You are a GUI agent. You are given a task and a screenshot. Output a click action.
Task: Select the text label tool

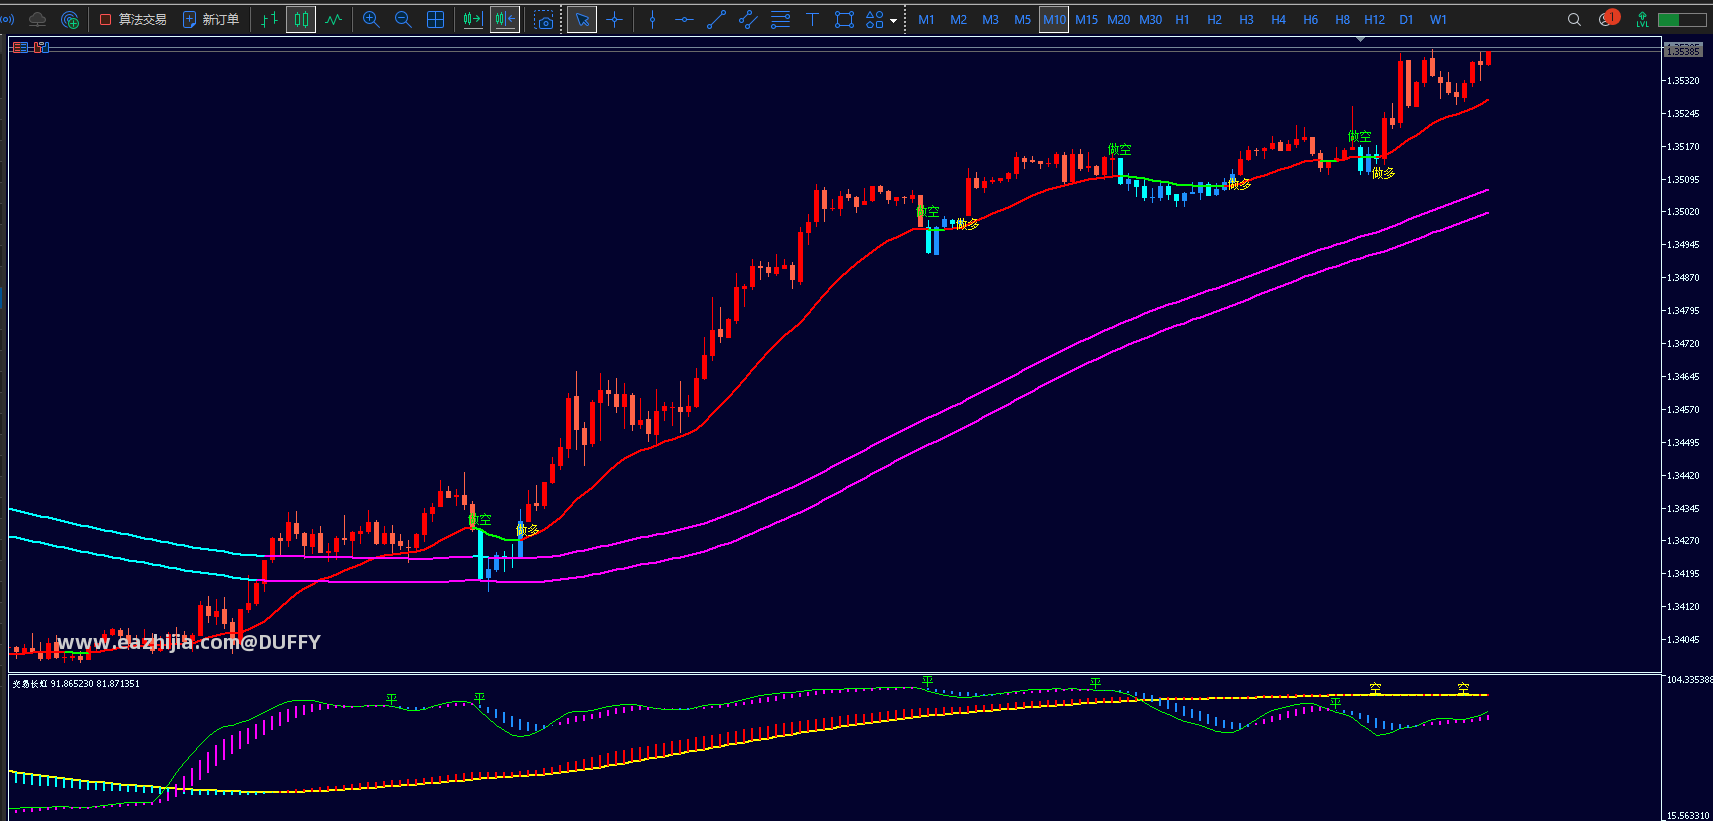point(812,19)
